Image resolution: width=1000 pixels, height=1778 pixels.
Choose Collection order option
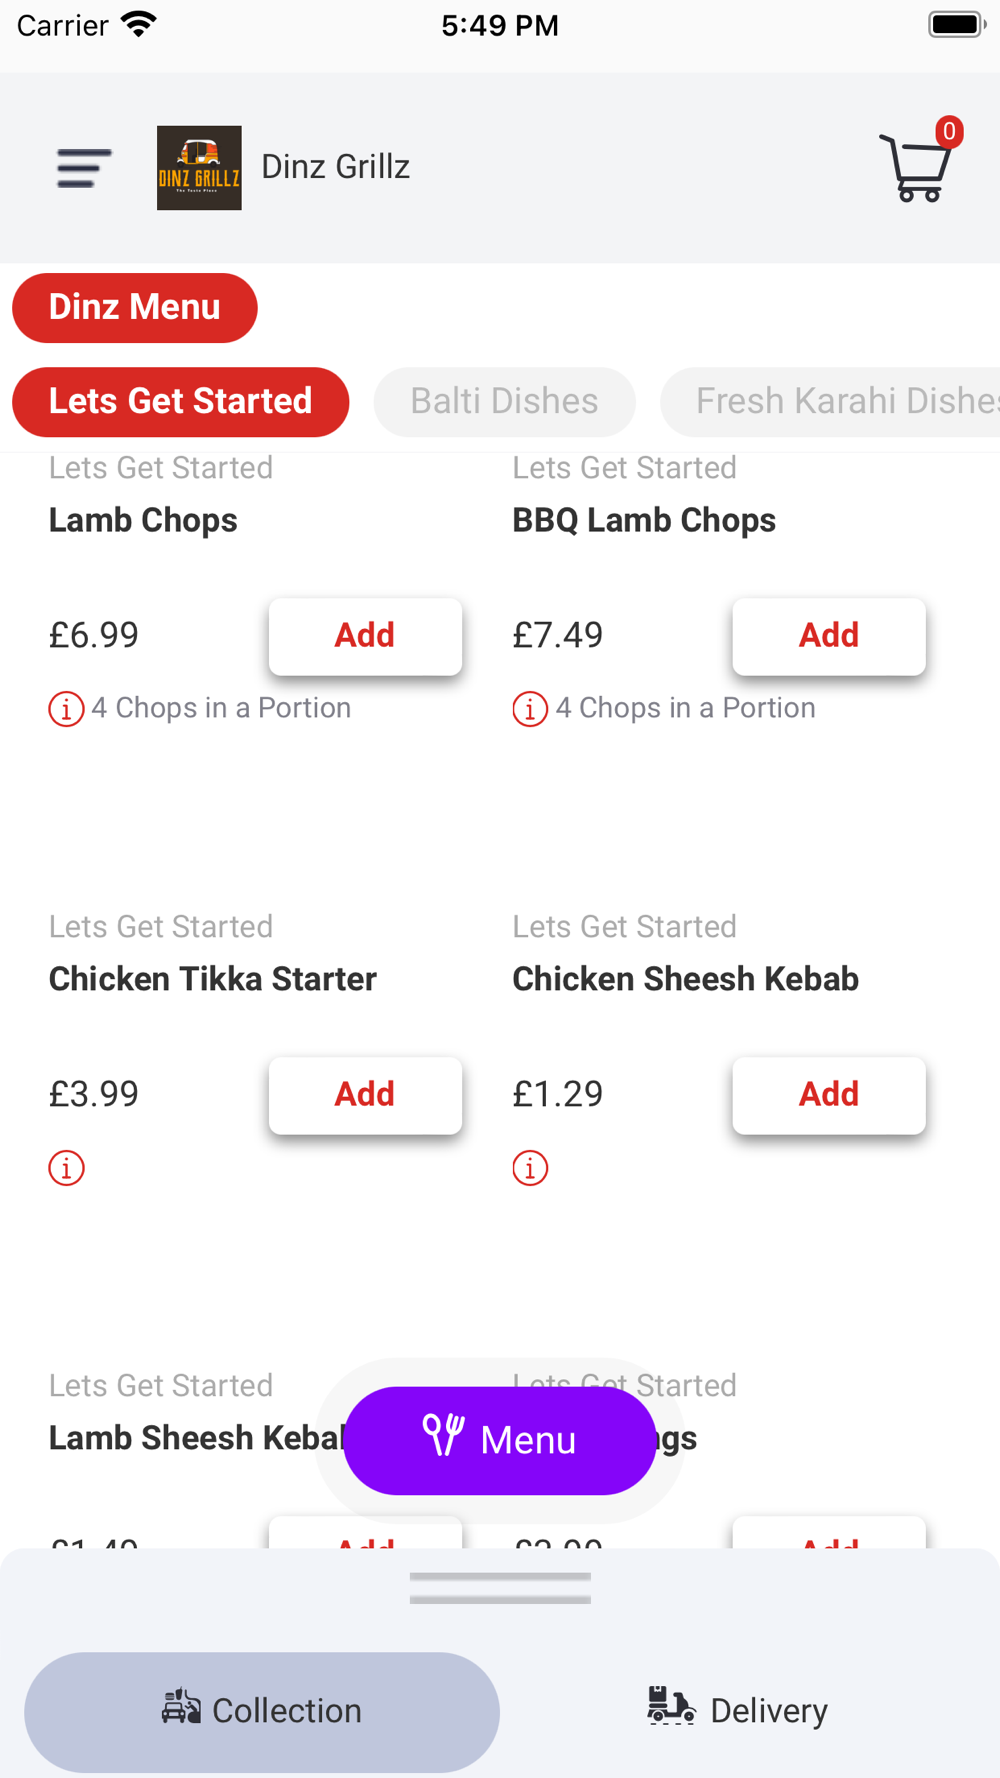click(262, 1712)
